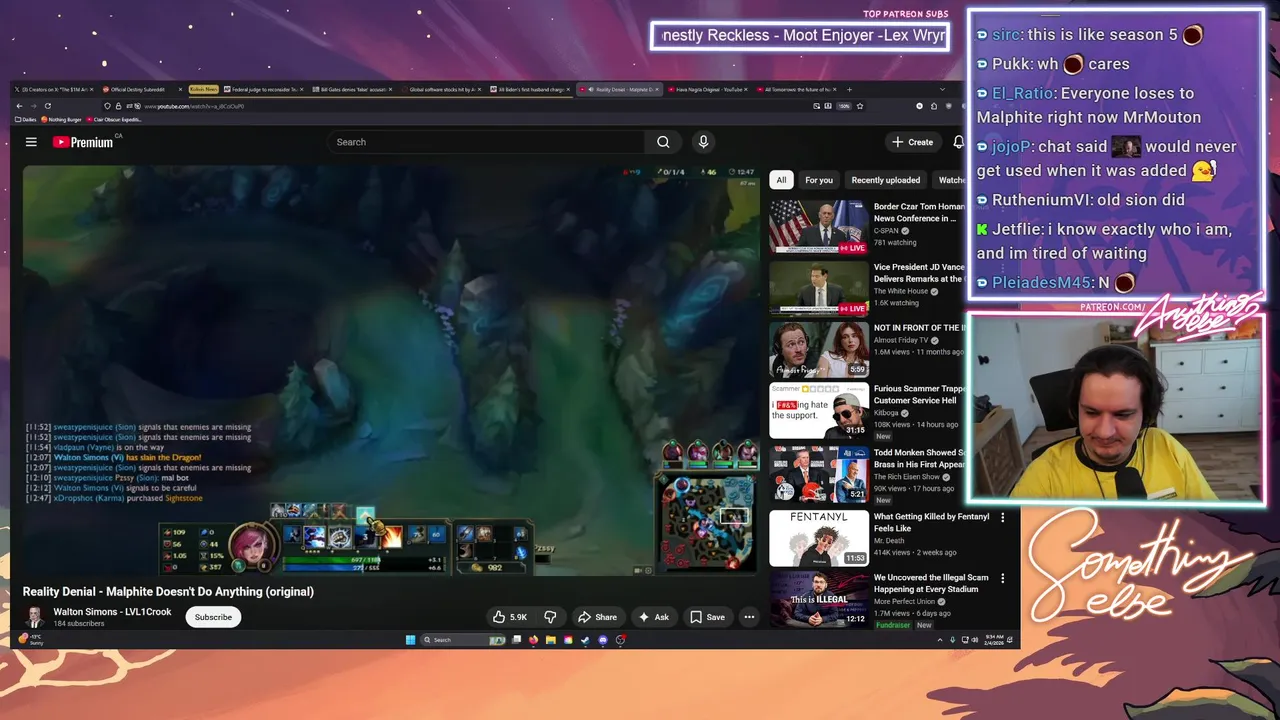Open Todd Monken video thumbnail
The image size is (1280, 720).
click(x=819, y=474)
